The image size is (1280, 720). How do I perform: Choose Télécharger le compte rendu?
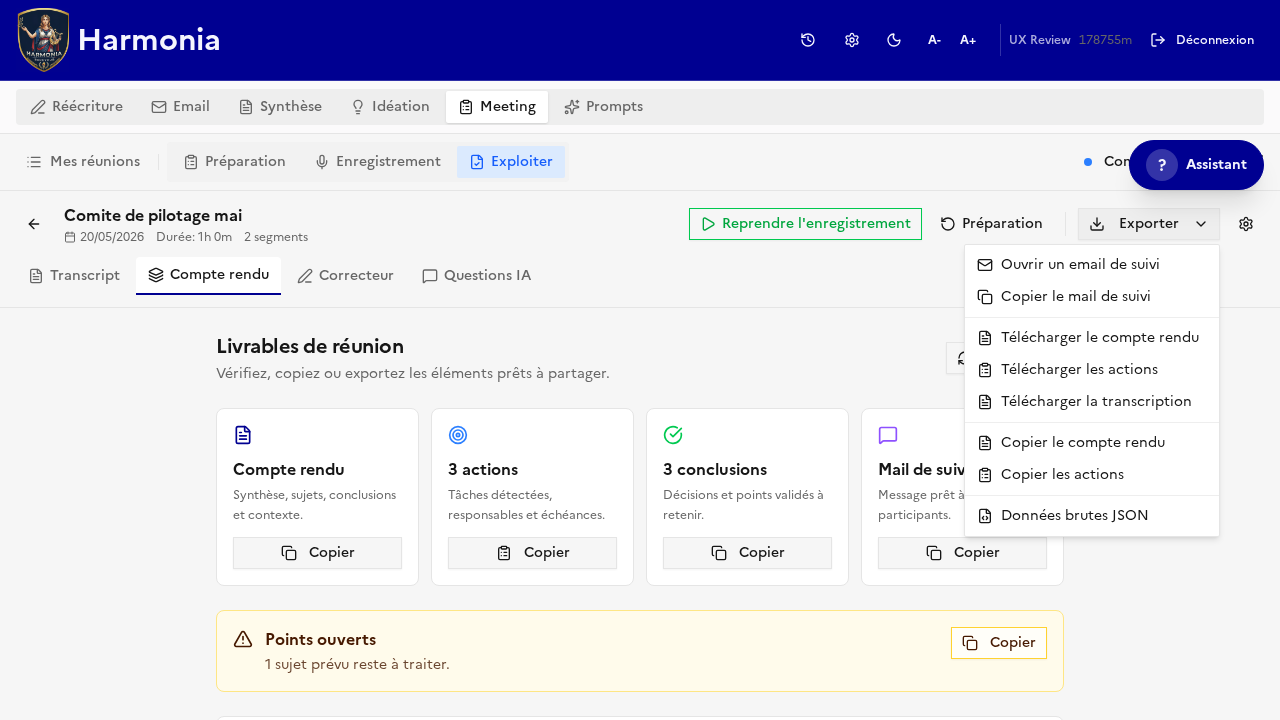[1092, 338]
